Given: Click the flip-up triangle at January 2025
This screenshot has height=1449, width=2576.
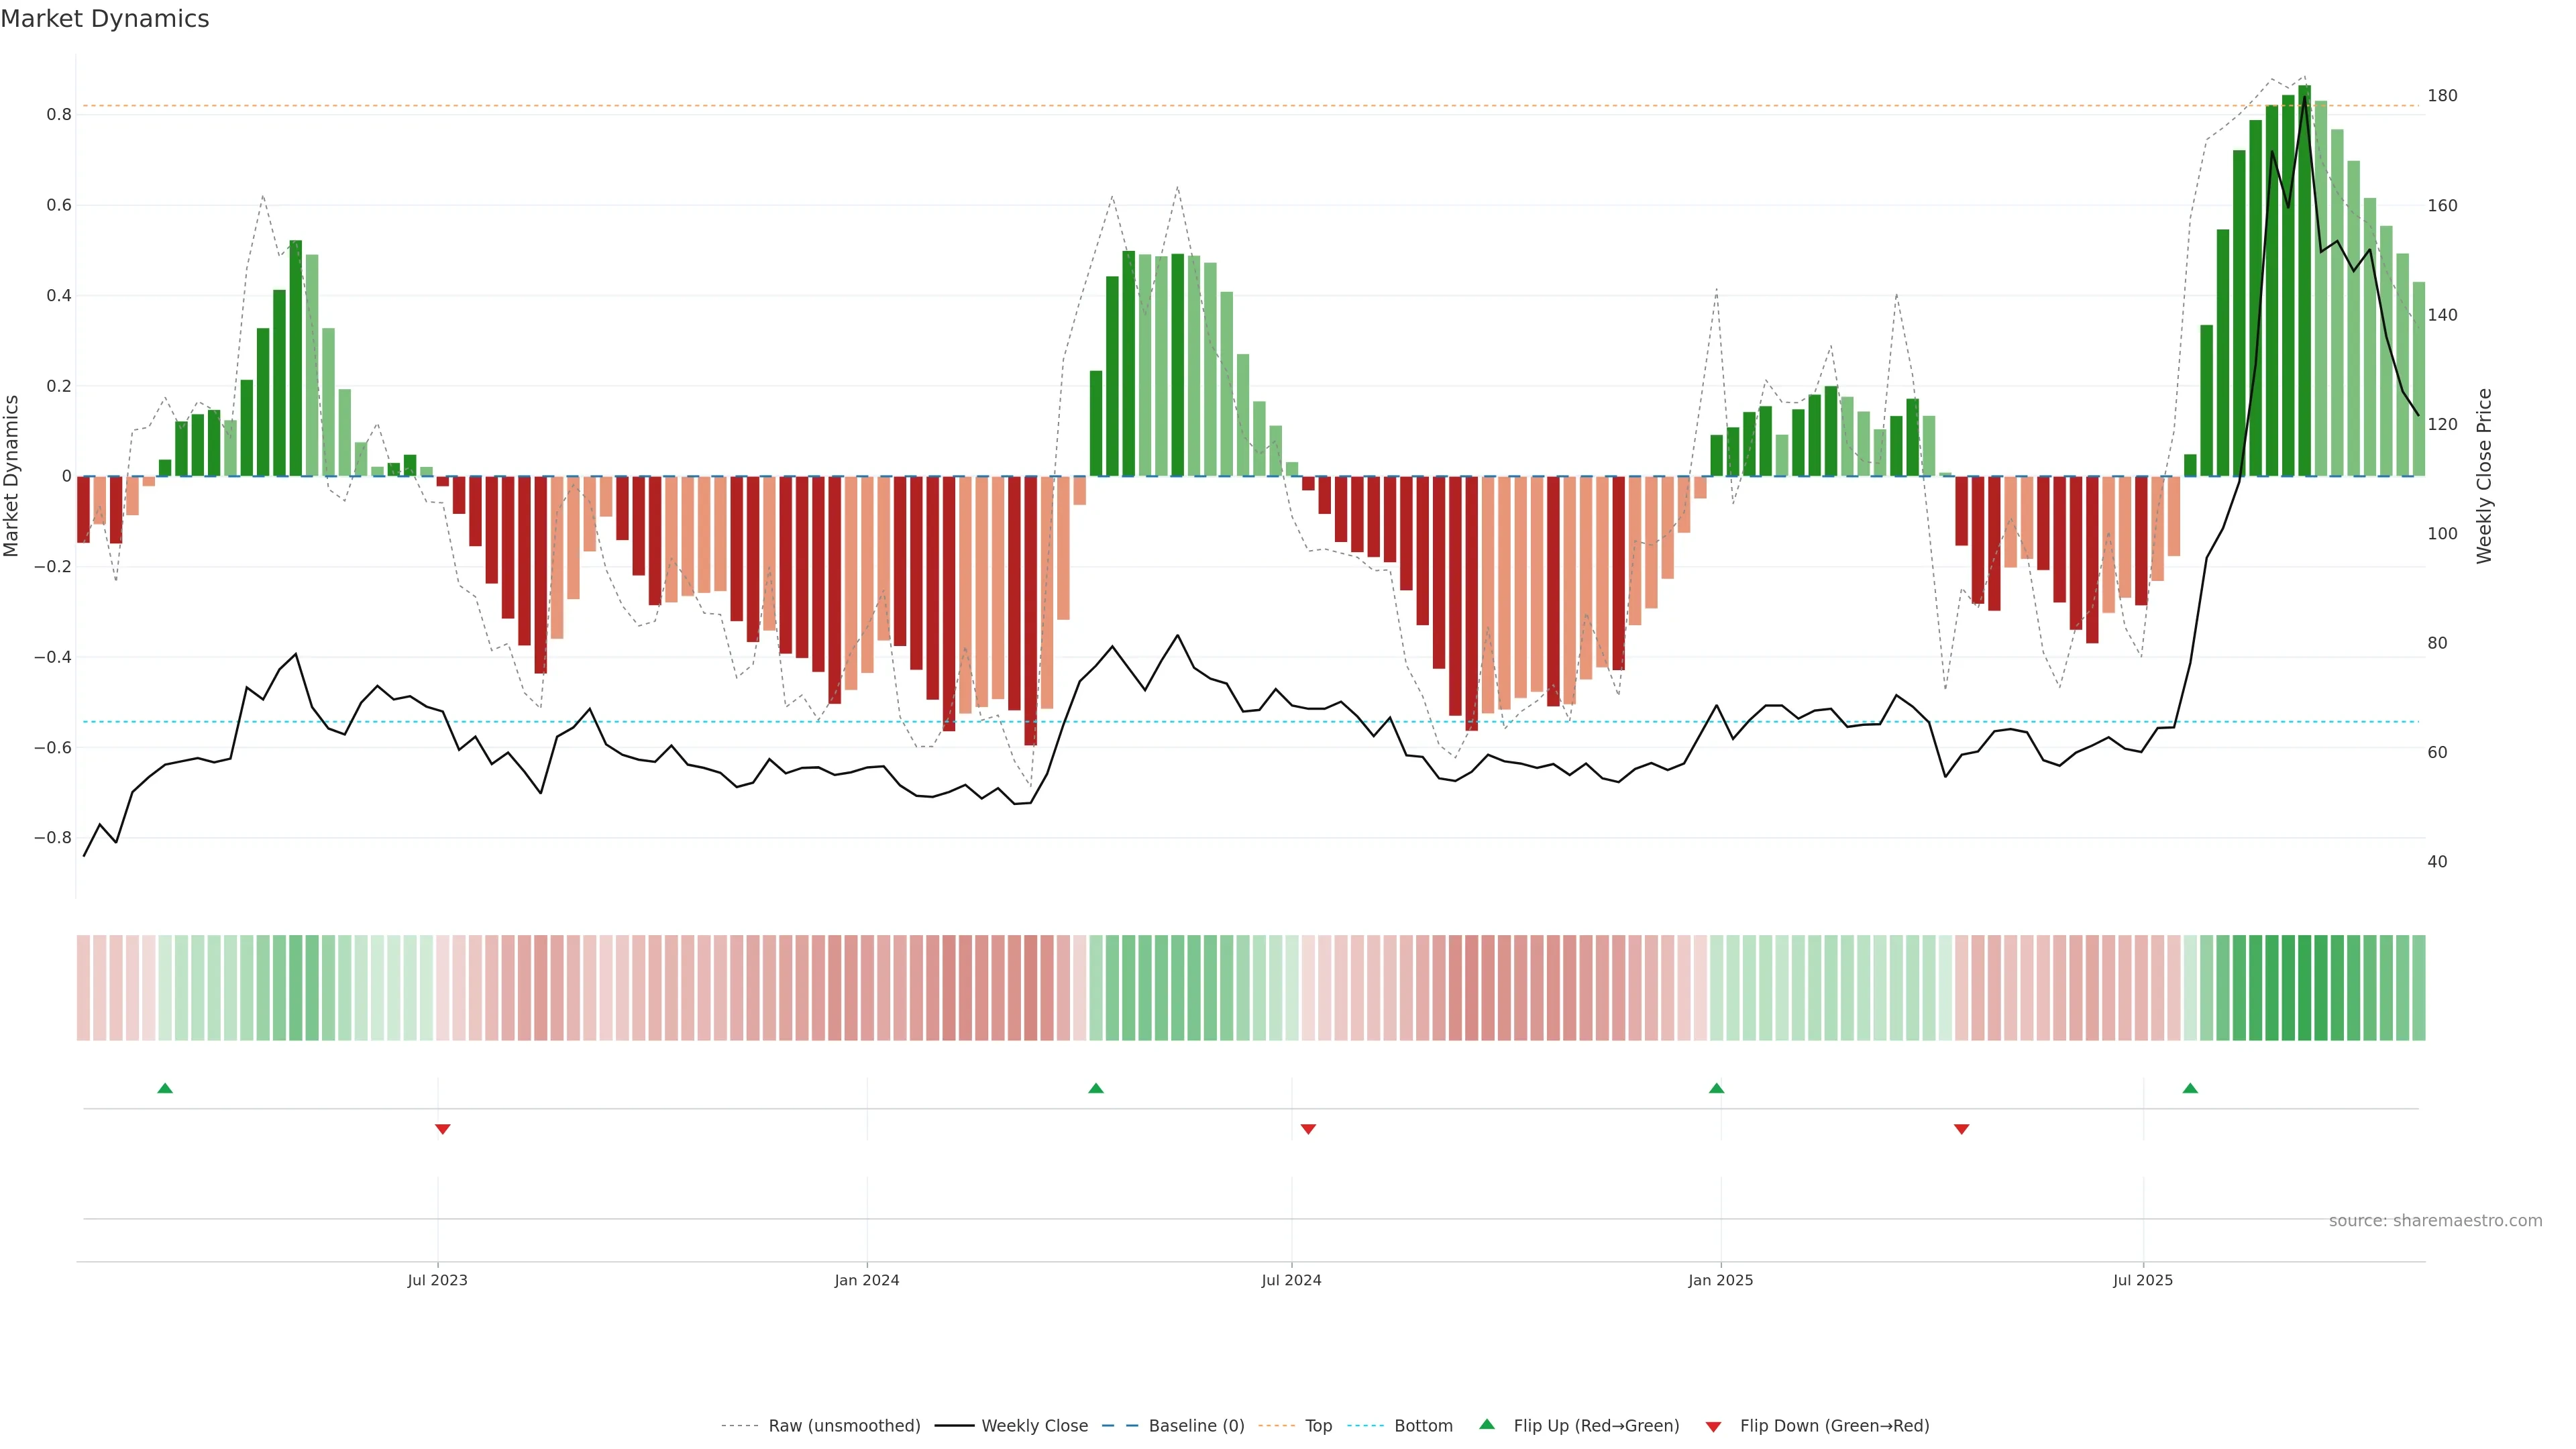Looking at the screenshot, I should 1716,1088.
